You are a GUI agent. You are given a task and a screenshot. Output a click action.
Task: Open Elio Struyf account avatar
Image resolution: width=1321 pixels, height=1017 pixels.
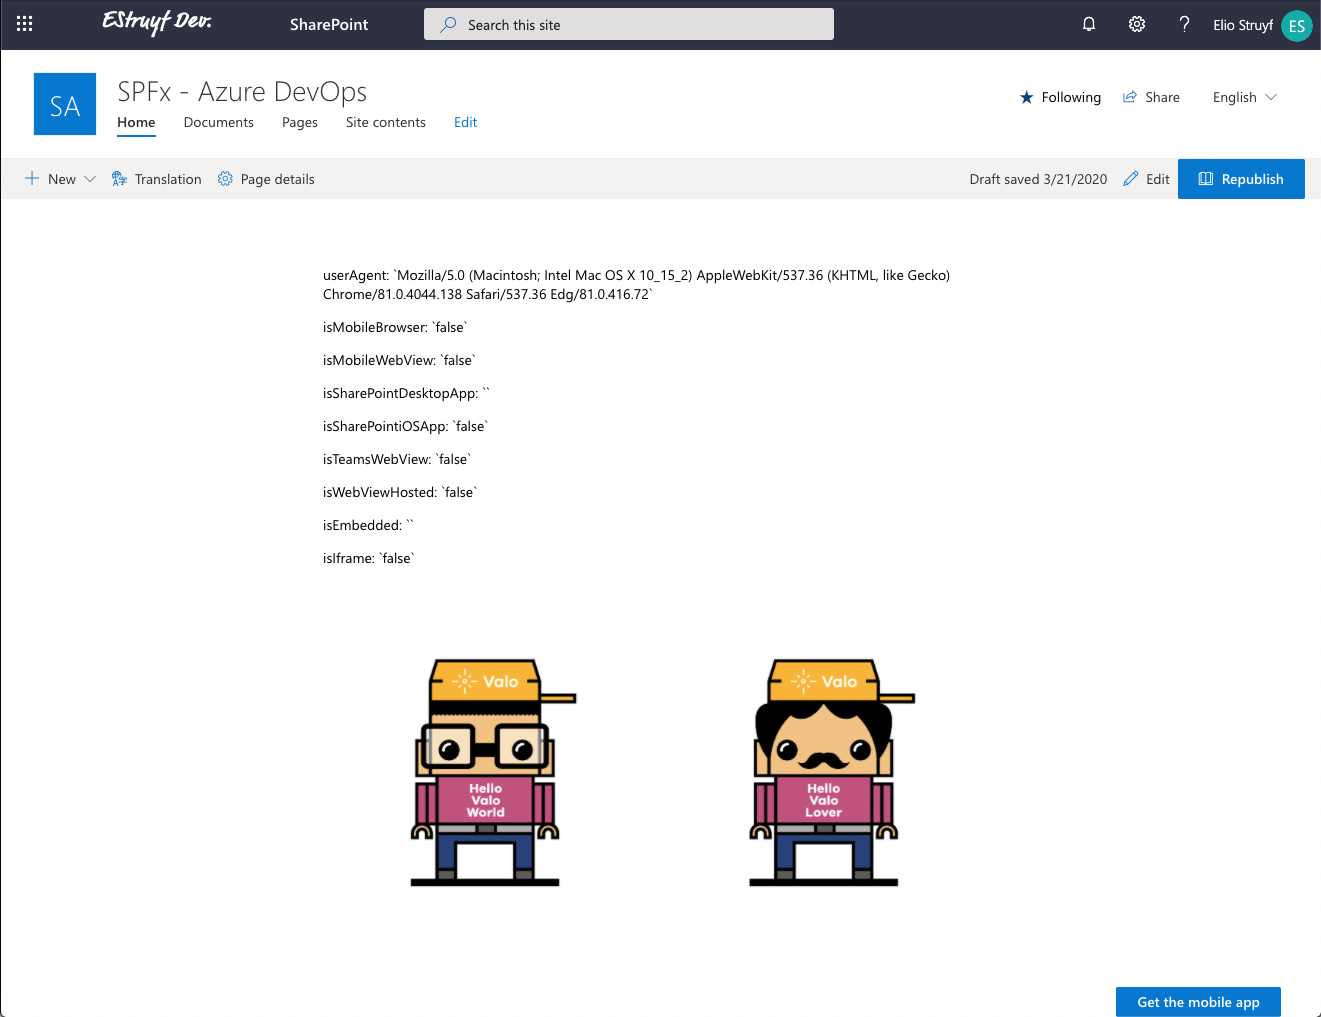(x=1296, y=25)
